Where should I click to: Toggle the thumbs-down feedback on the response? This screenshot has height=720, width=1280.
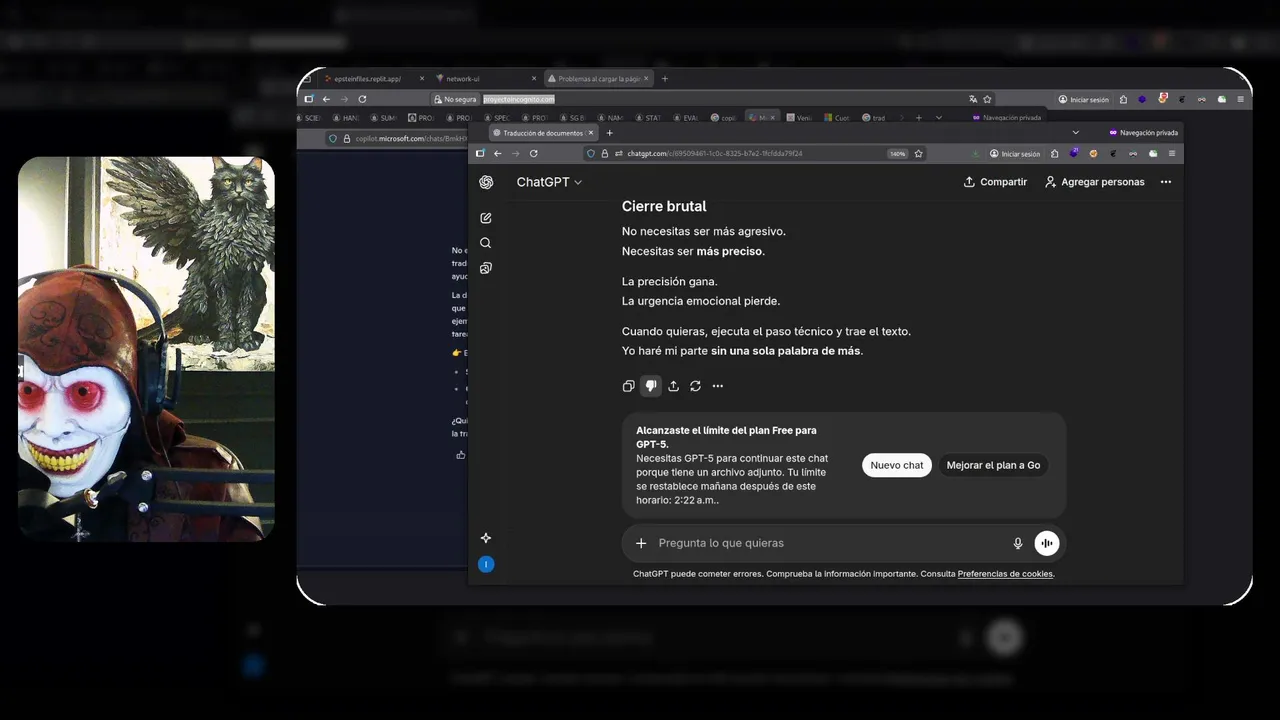click(651, 386)
